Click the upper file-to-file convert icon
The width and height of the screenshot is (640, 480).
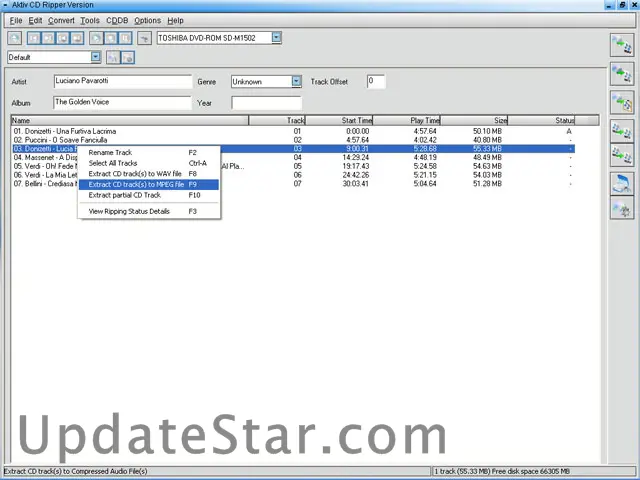(622, 131)
